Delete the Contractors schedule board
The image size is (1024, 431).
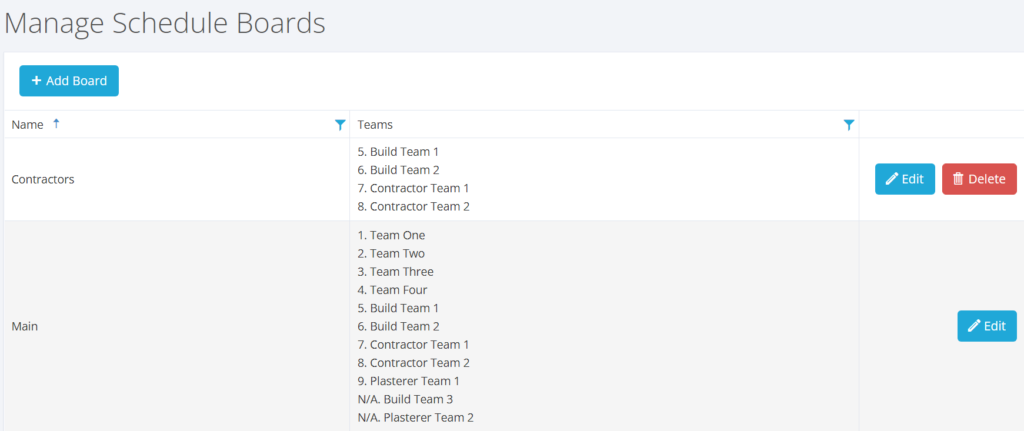(x=979, y=179)
